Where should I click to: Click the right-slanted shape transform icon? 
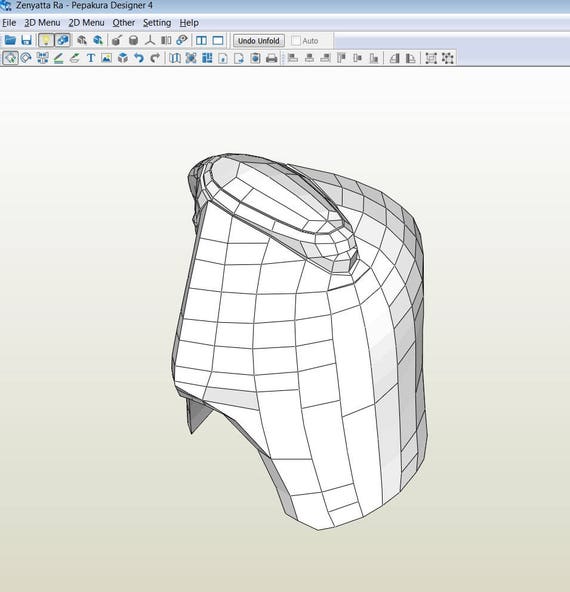coord(411,58)
